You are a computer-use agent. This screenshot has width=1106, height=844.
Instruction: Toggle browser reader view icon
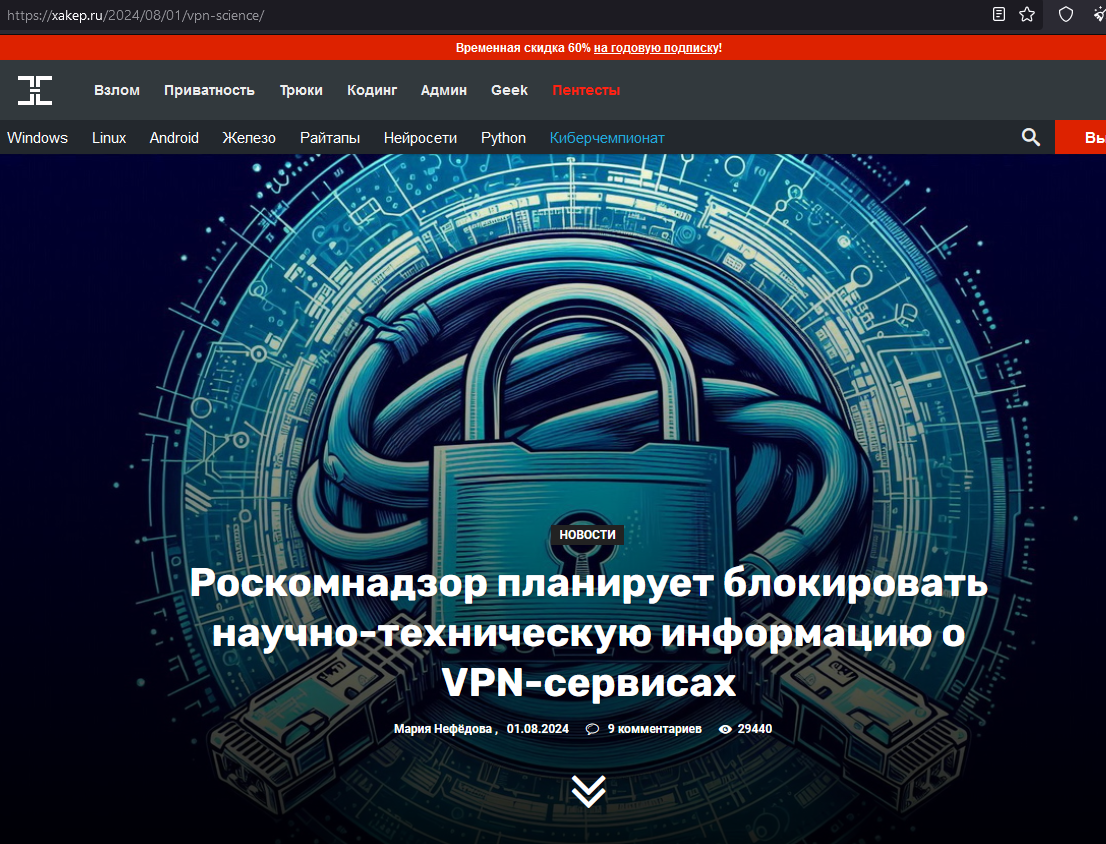click(x=999, y=14)
